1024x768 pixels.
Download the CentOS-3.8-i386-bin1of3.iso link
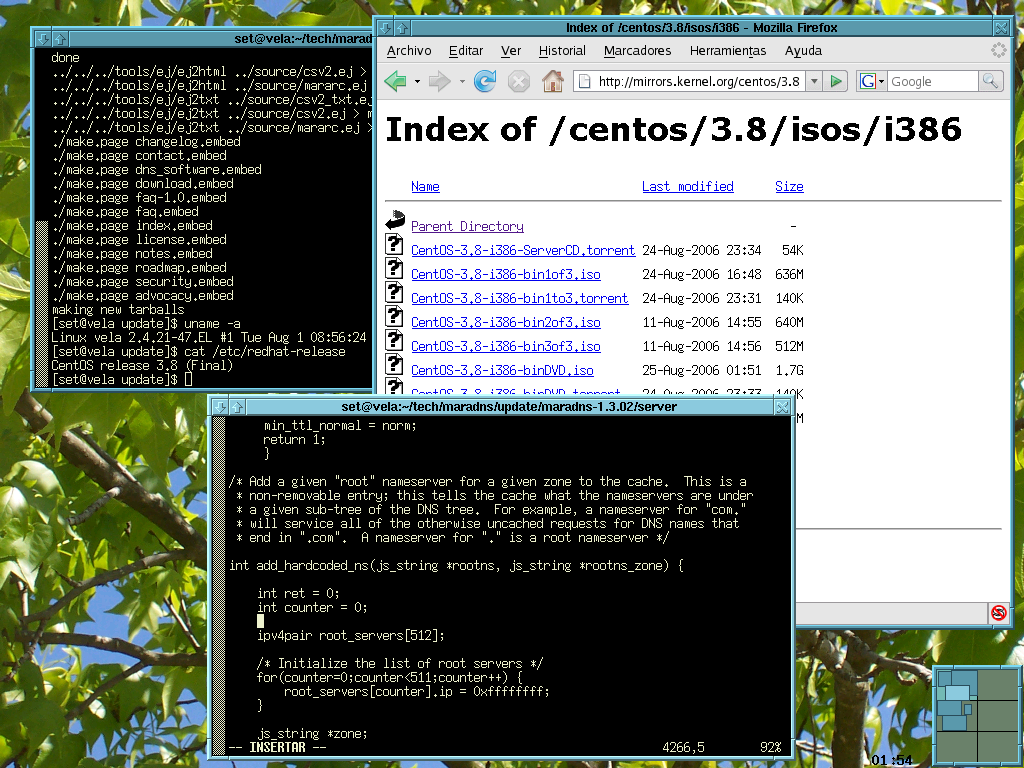click(505, 275)
